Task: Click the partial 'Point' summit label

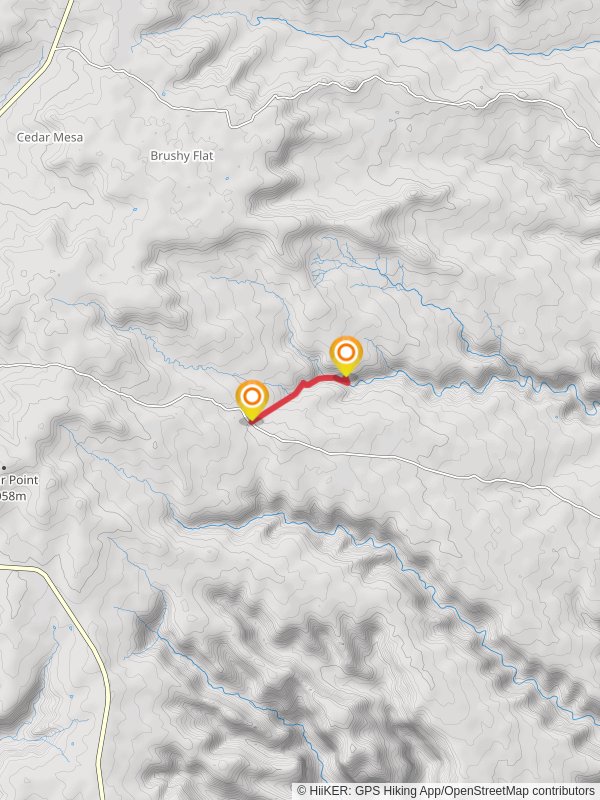Action: point(19,480)
